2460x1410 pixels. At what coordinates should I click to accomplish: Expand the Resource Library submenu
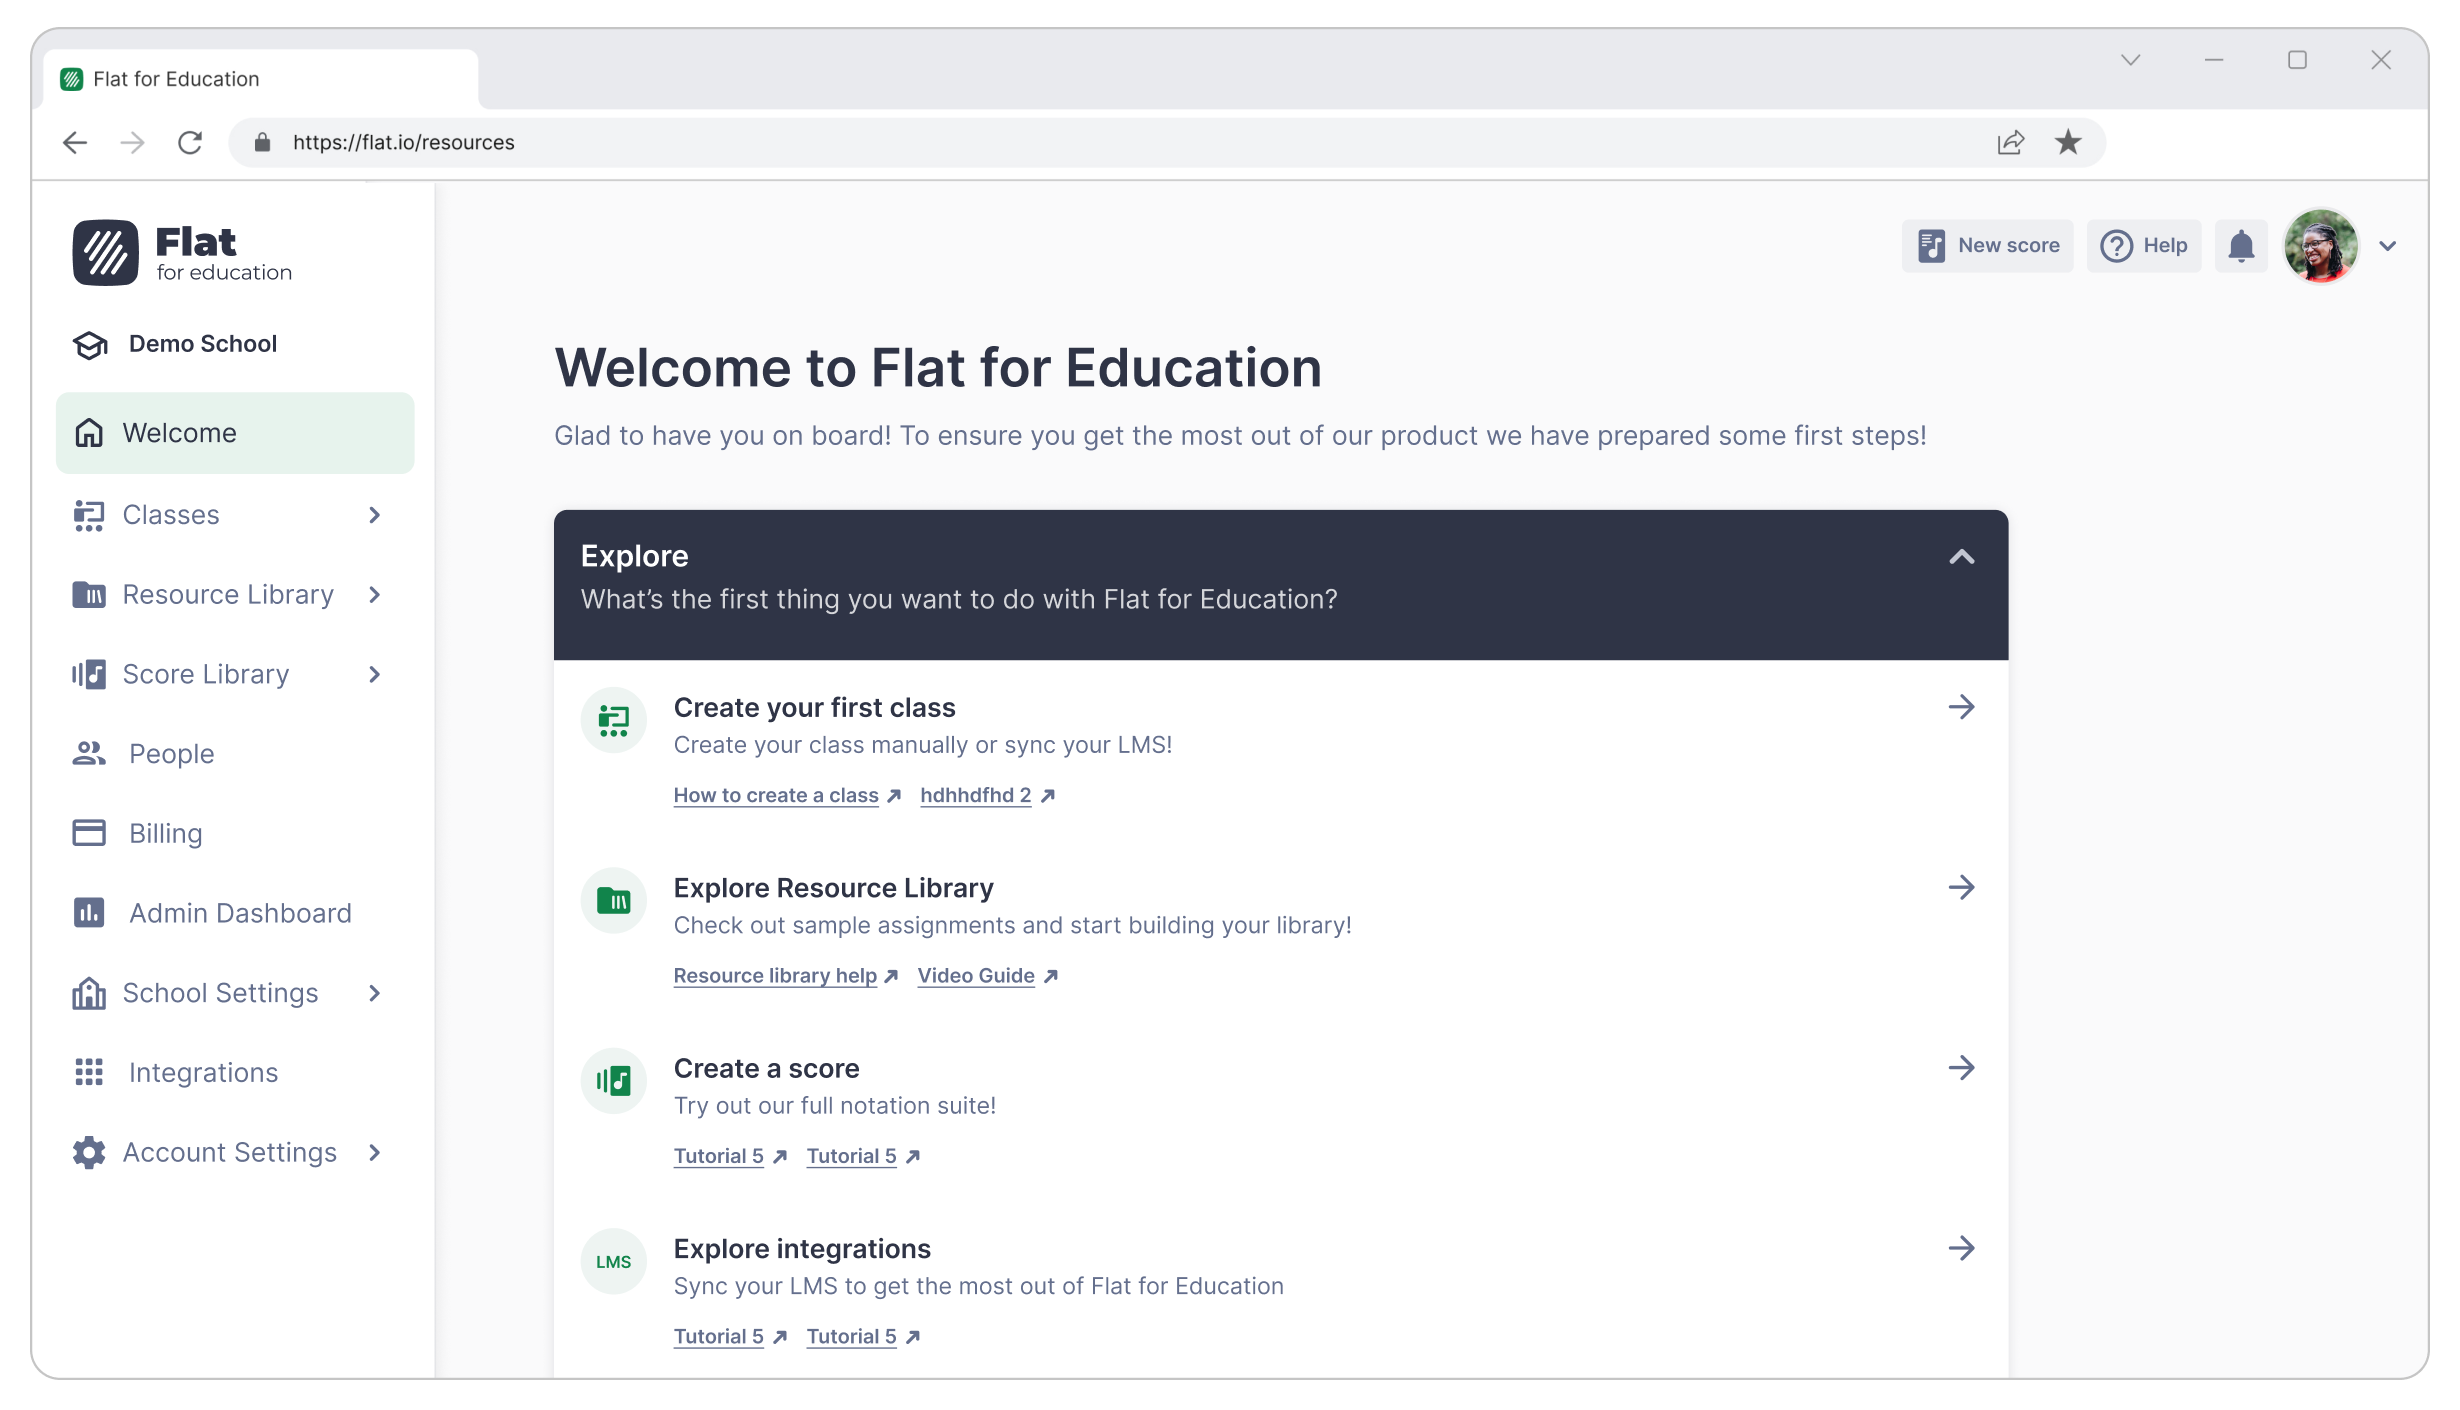[375, 595]
